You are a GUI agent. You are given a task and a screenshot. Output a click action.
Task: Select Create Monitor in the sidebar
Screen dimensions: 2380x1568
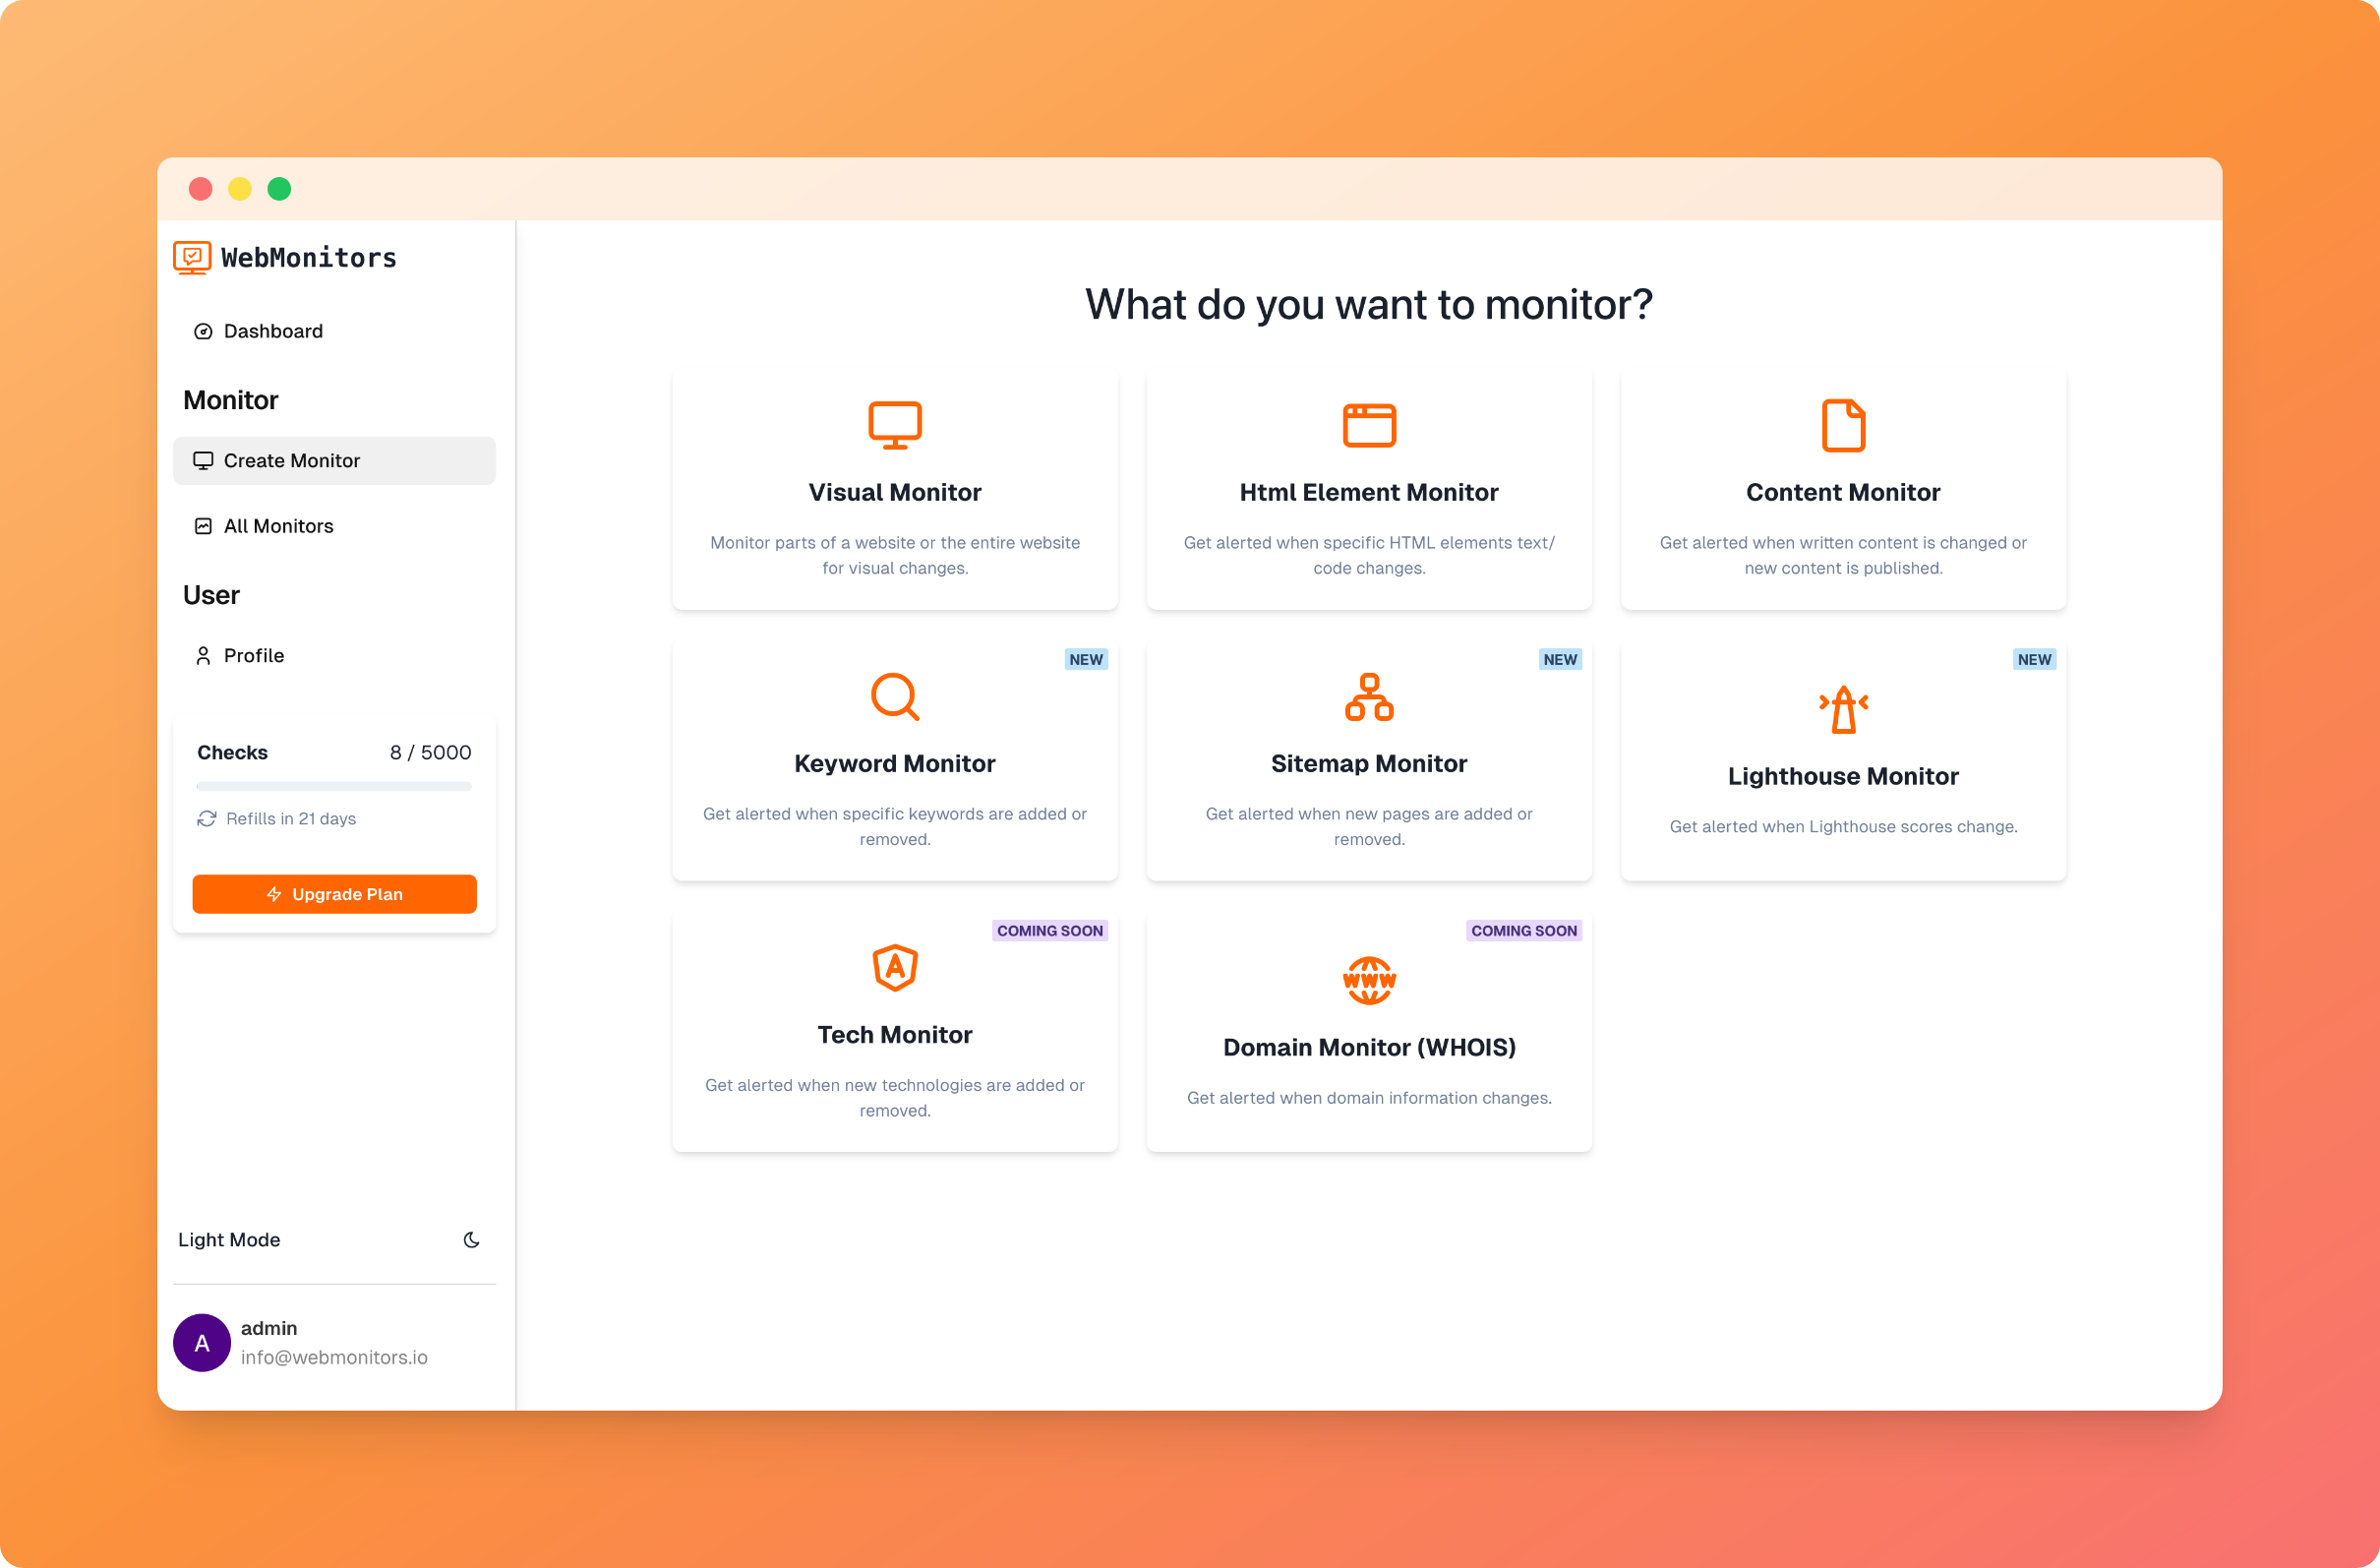coord(334,460)
